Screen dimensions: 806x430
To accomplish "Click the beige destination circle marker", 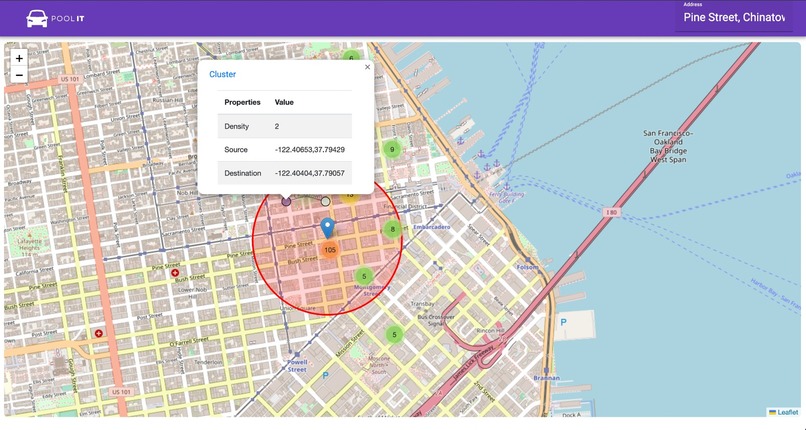I will point(325,201).
